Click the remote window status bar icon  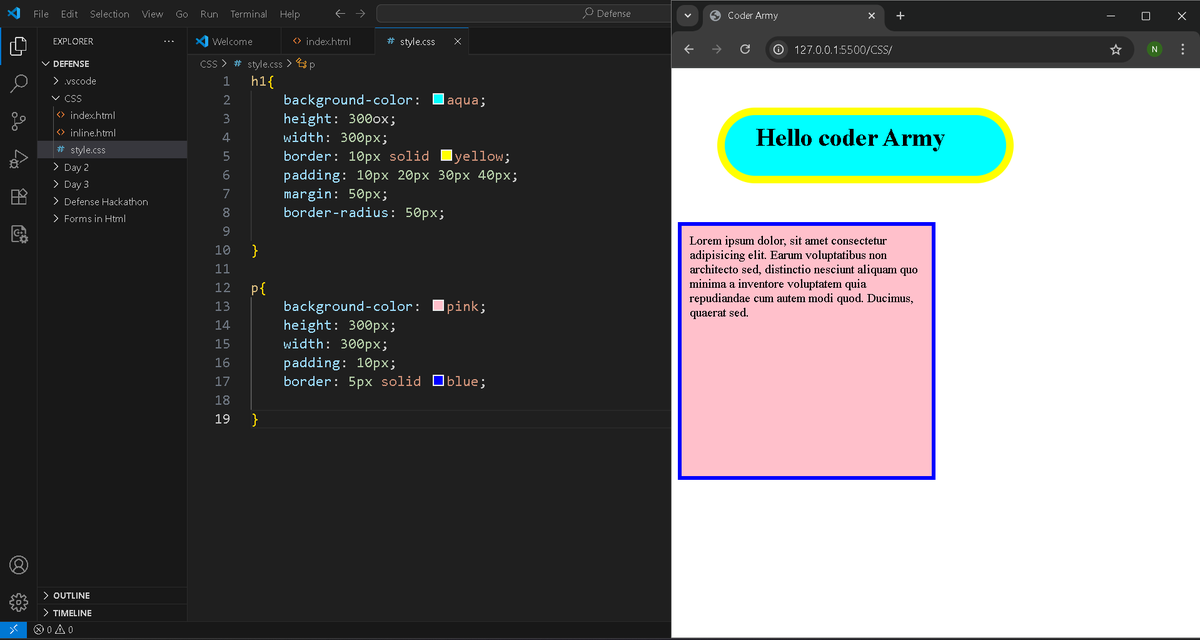[13, 630]
